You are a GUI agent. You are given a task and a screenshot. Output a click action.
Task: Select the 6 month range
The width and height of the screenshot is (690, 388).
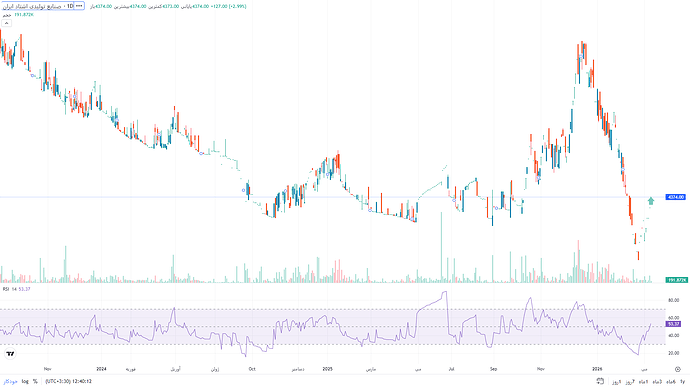[x=671, y=381]
